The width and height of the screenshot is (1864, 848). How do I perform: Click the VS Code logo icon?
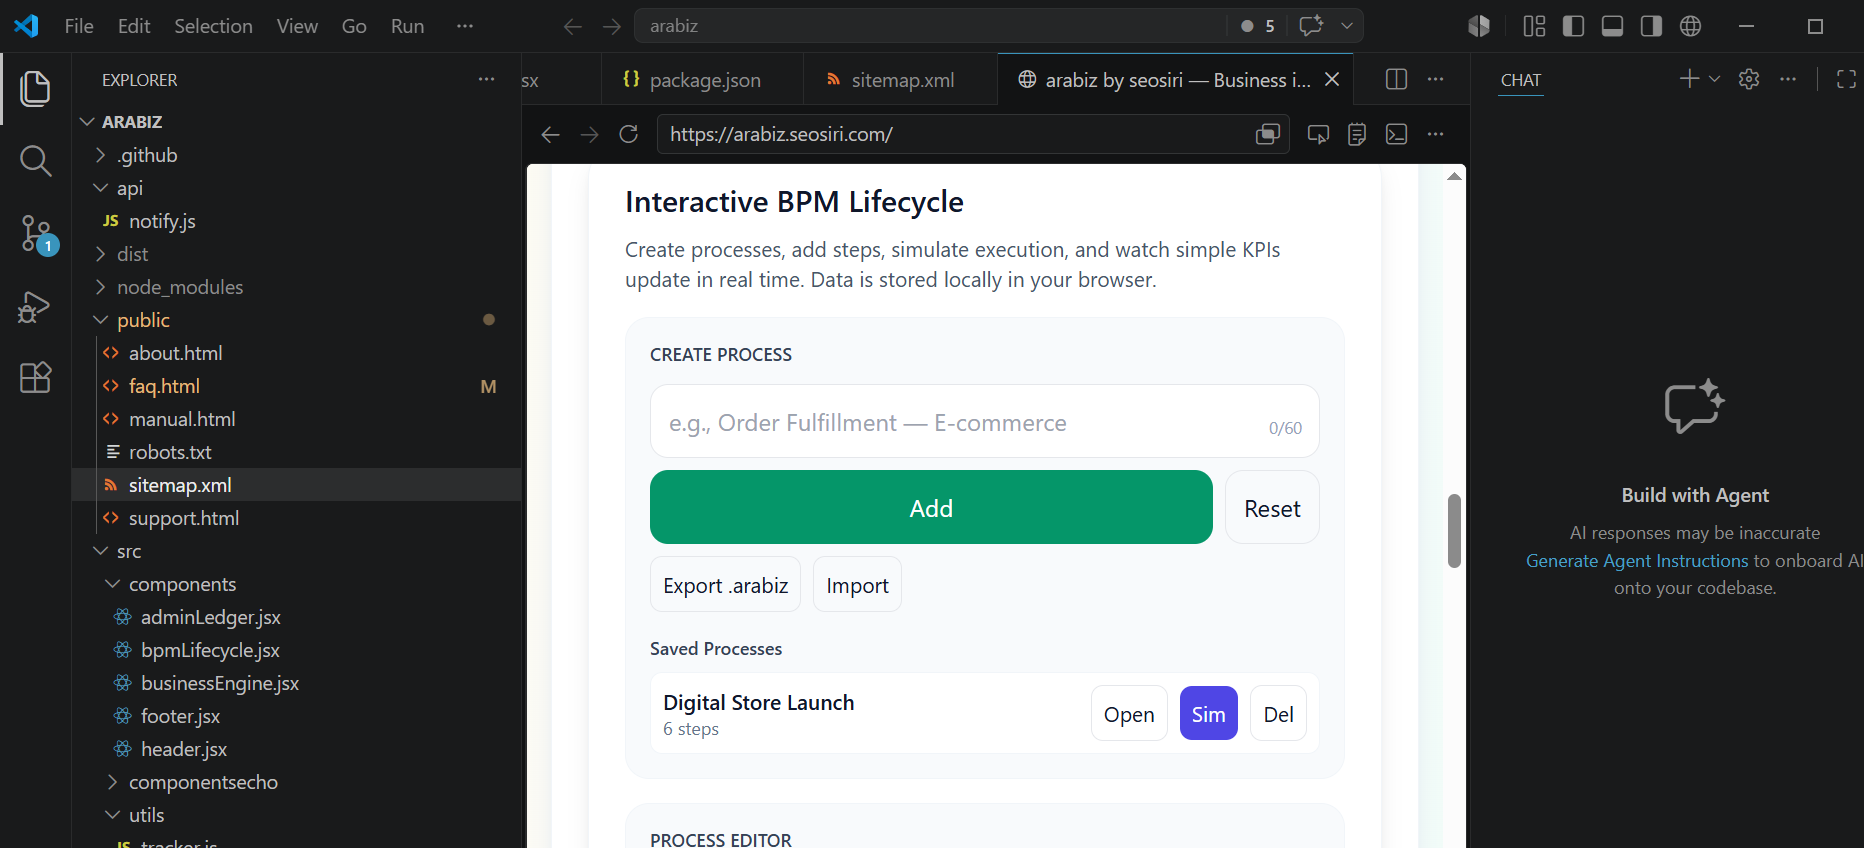click(x=26, y=26)
